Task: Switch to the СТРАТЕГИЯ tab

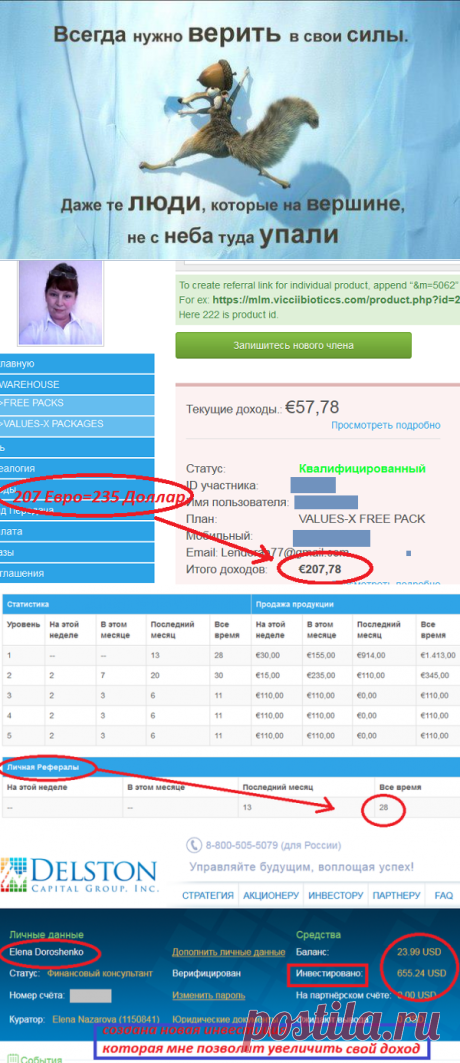Action: coord(208,896)
